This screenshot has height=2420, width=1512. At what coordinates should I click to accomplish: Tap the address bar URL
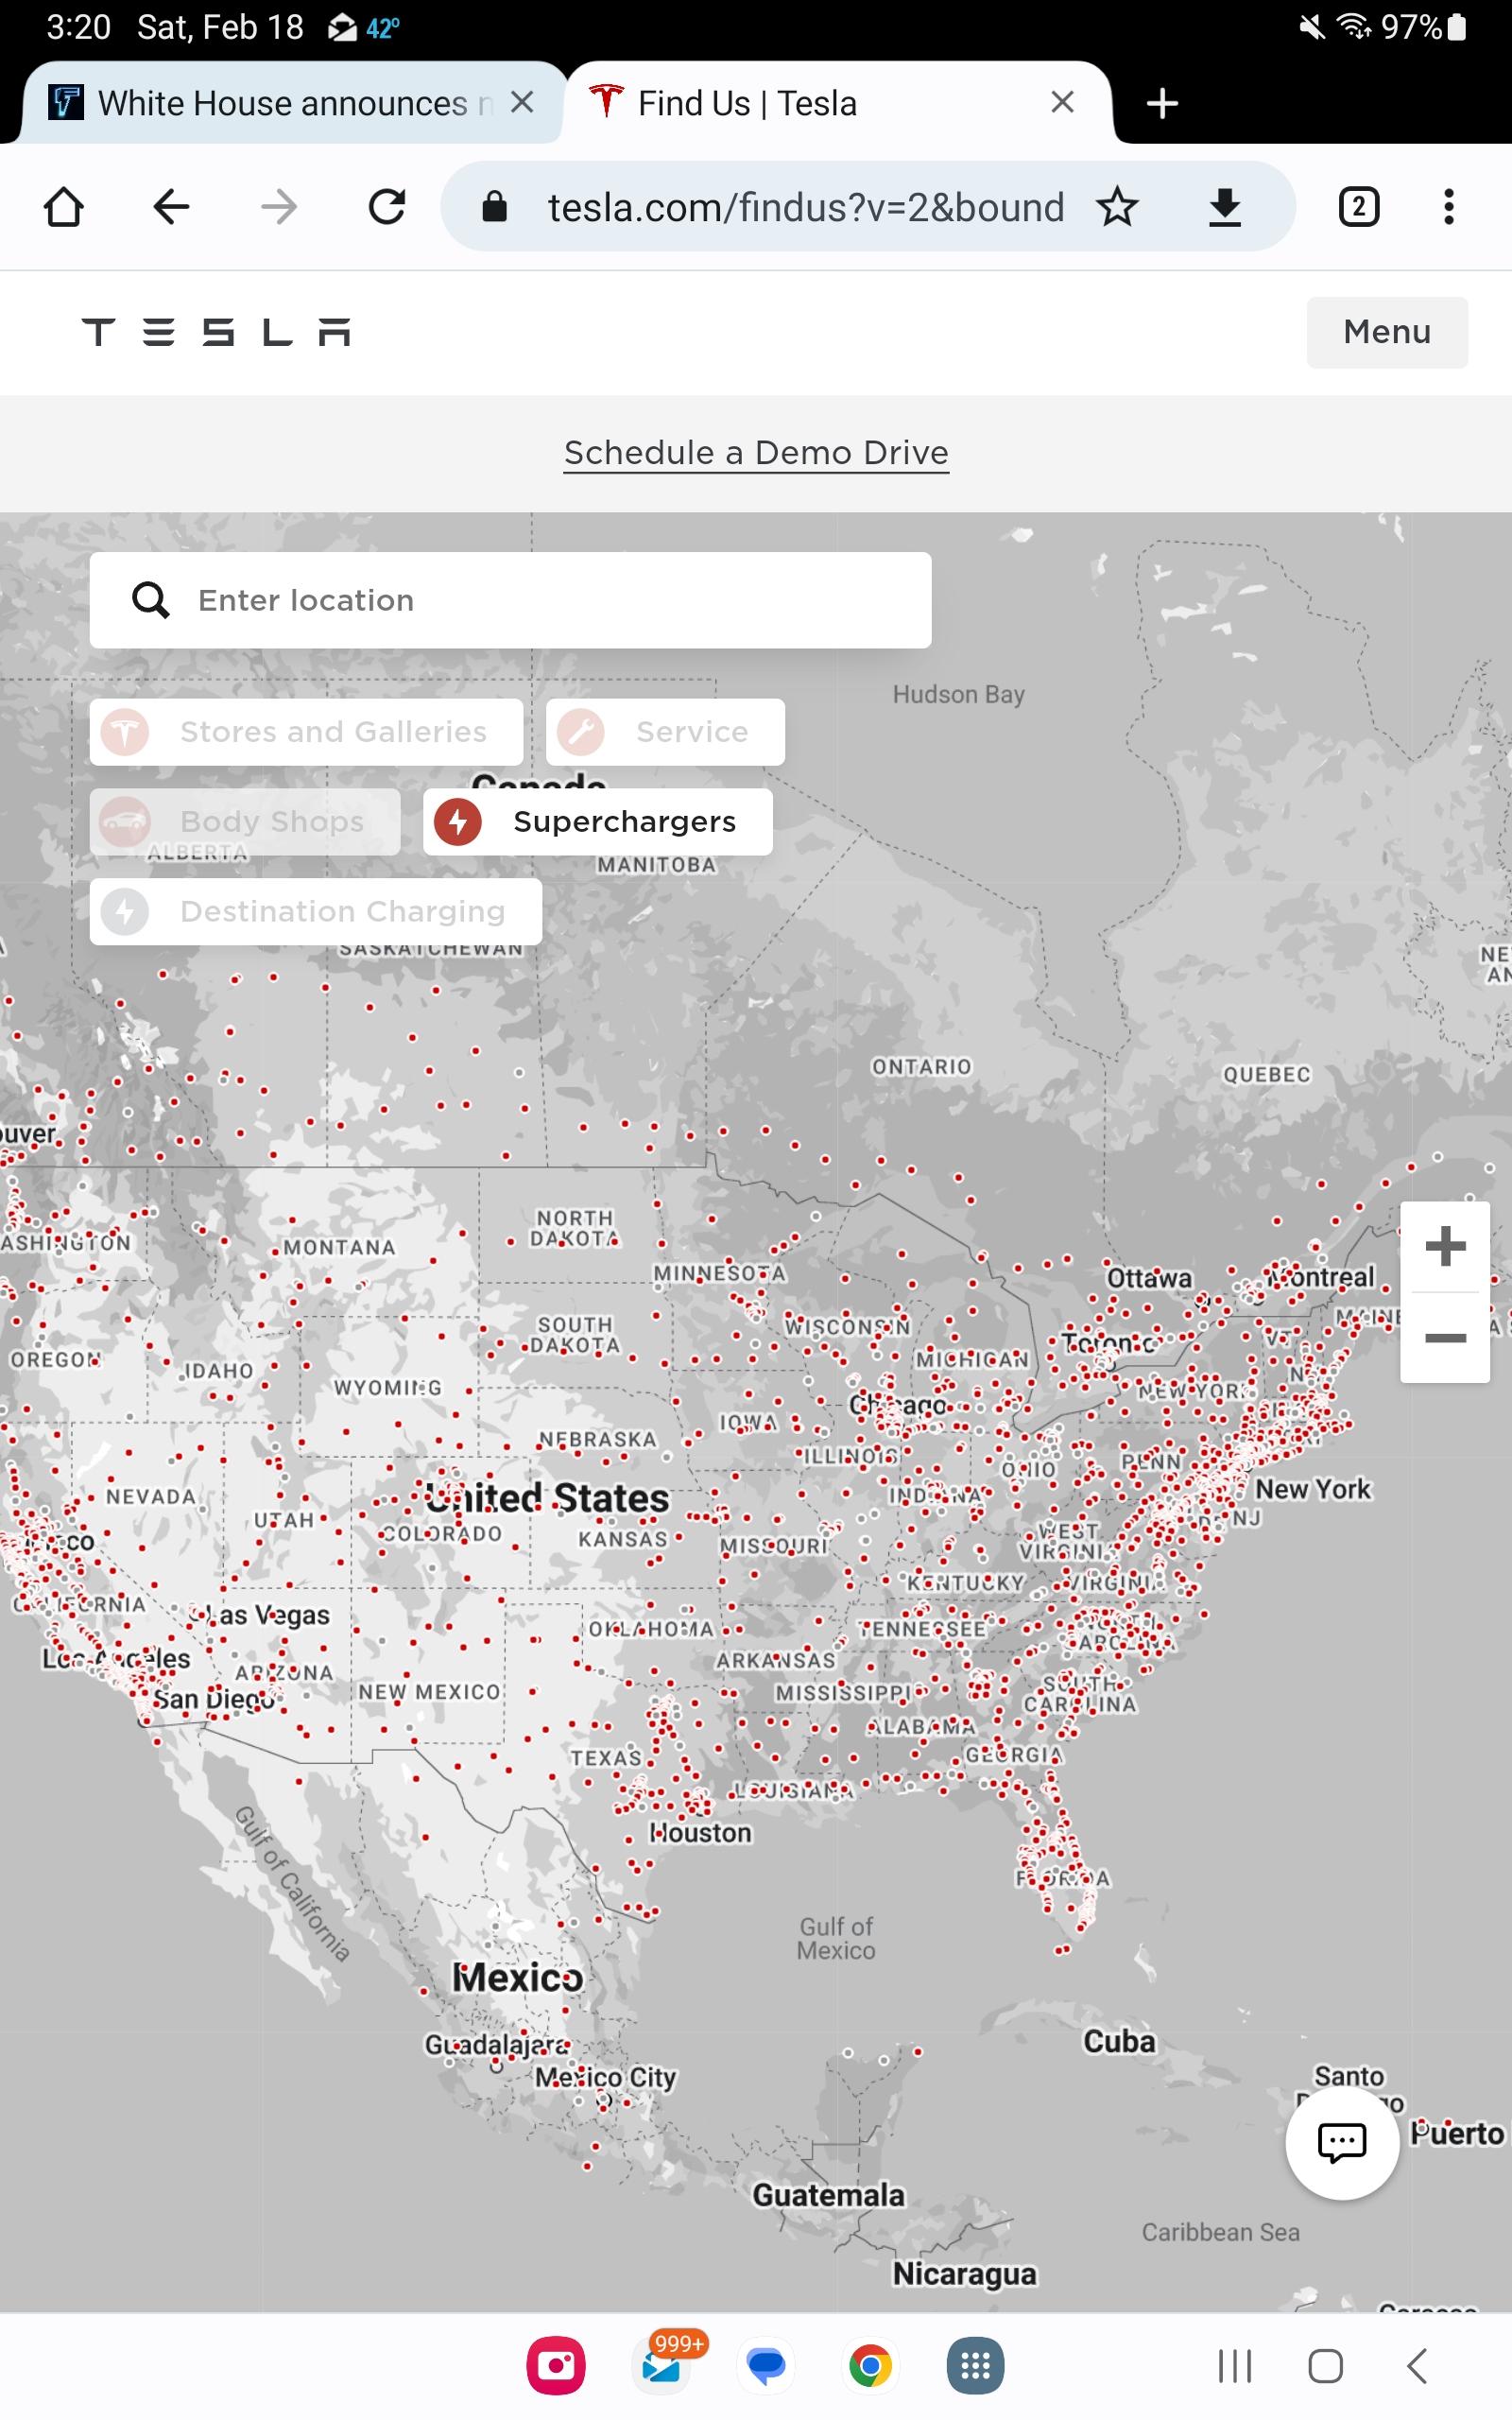(805, 207)
